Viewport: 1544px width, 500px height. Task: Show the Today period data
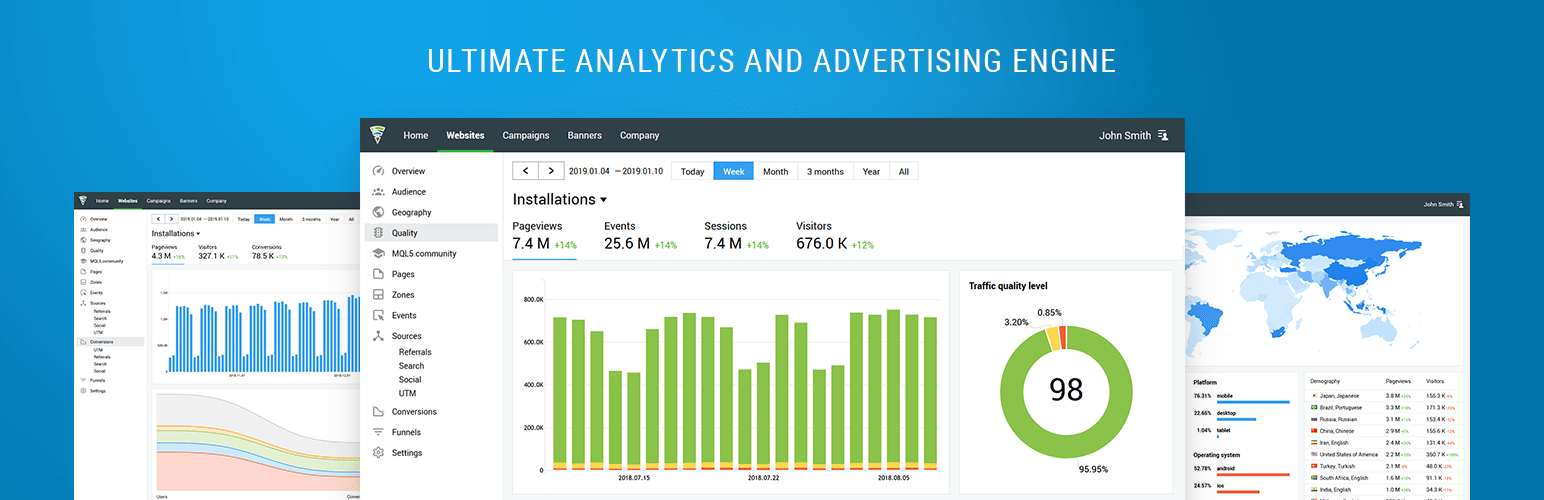point(692,171)
